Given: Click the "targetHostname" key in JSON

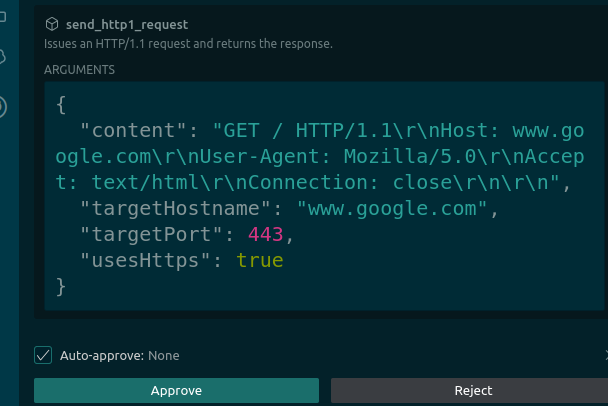Looking at the screenshot, I should [175, 209].
